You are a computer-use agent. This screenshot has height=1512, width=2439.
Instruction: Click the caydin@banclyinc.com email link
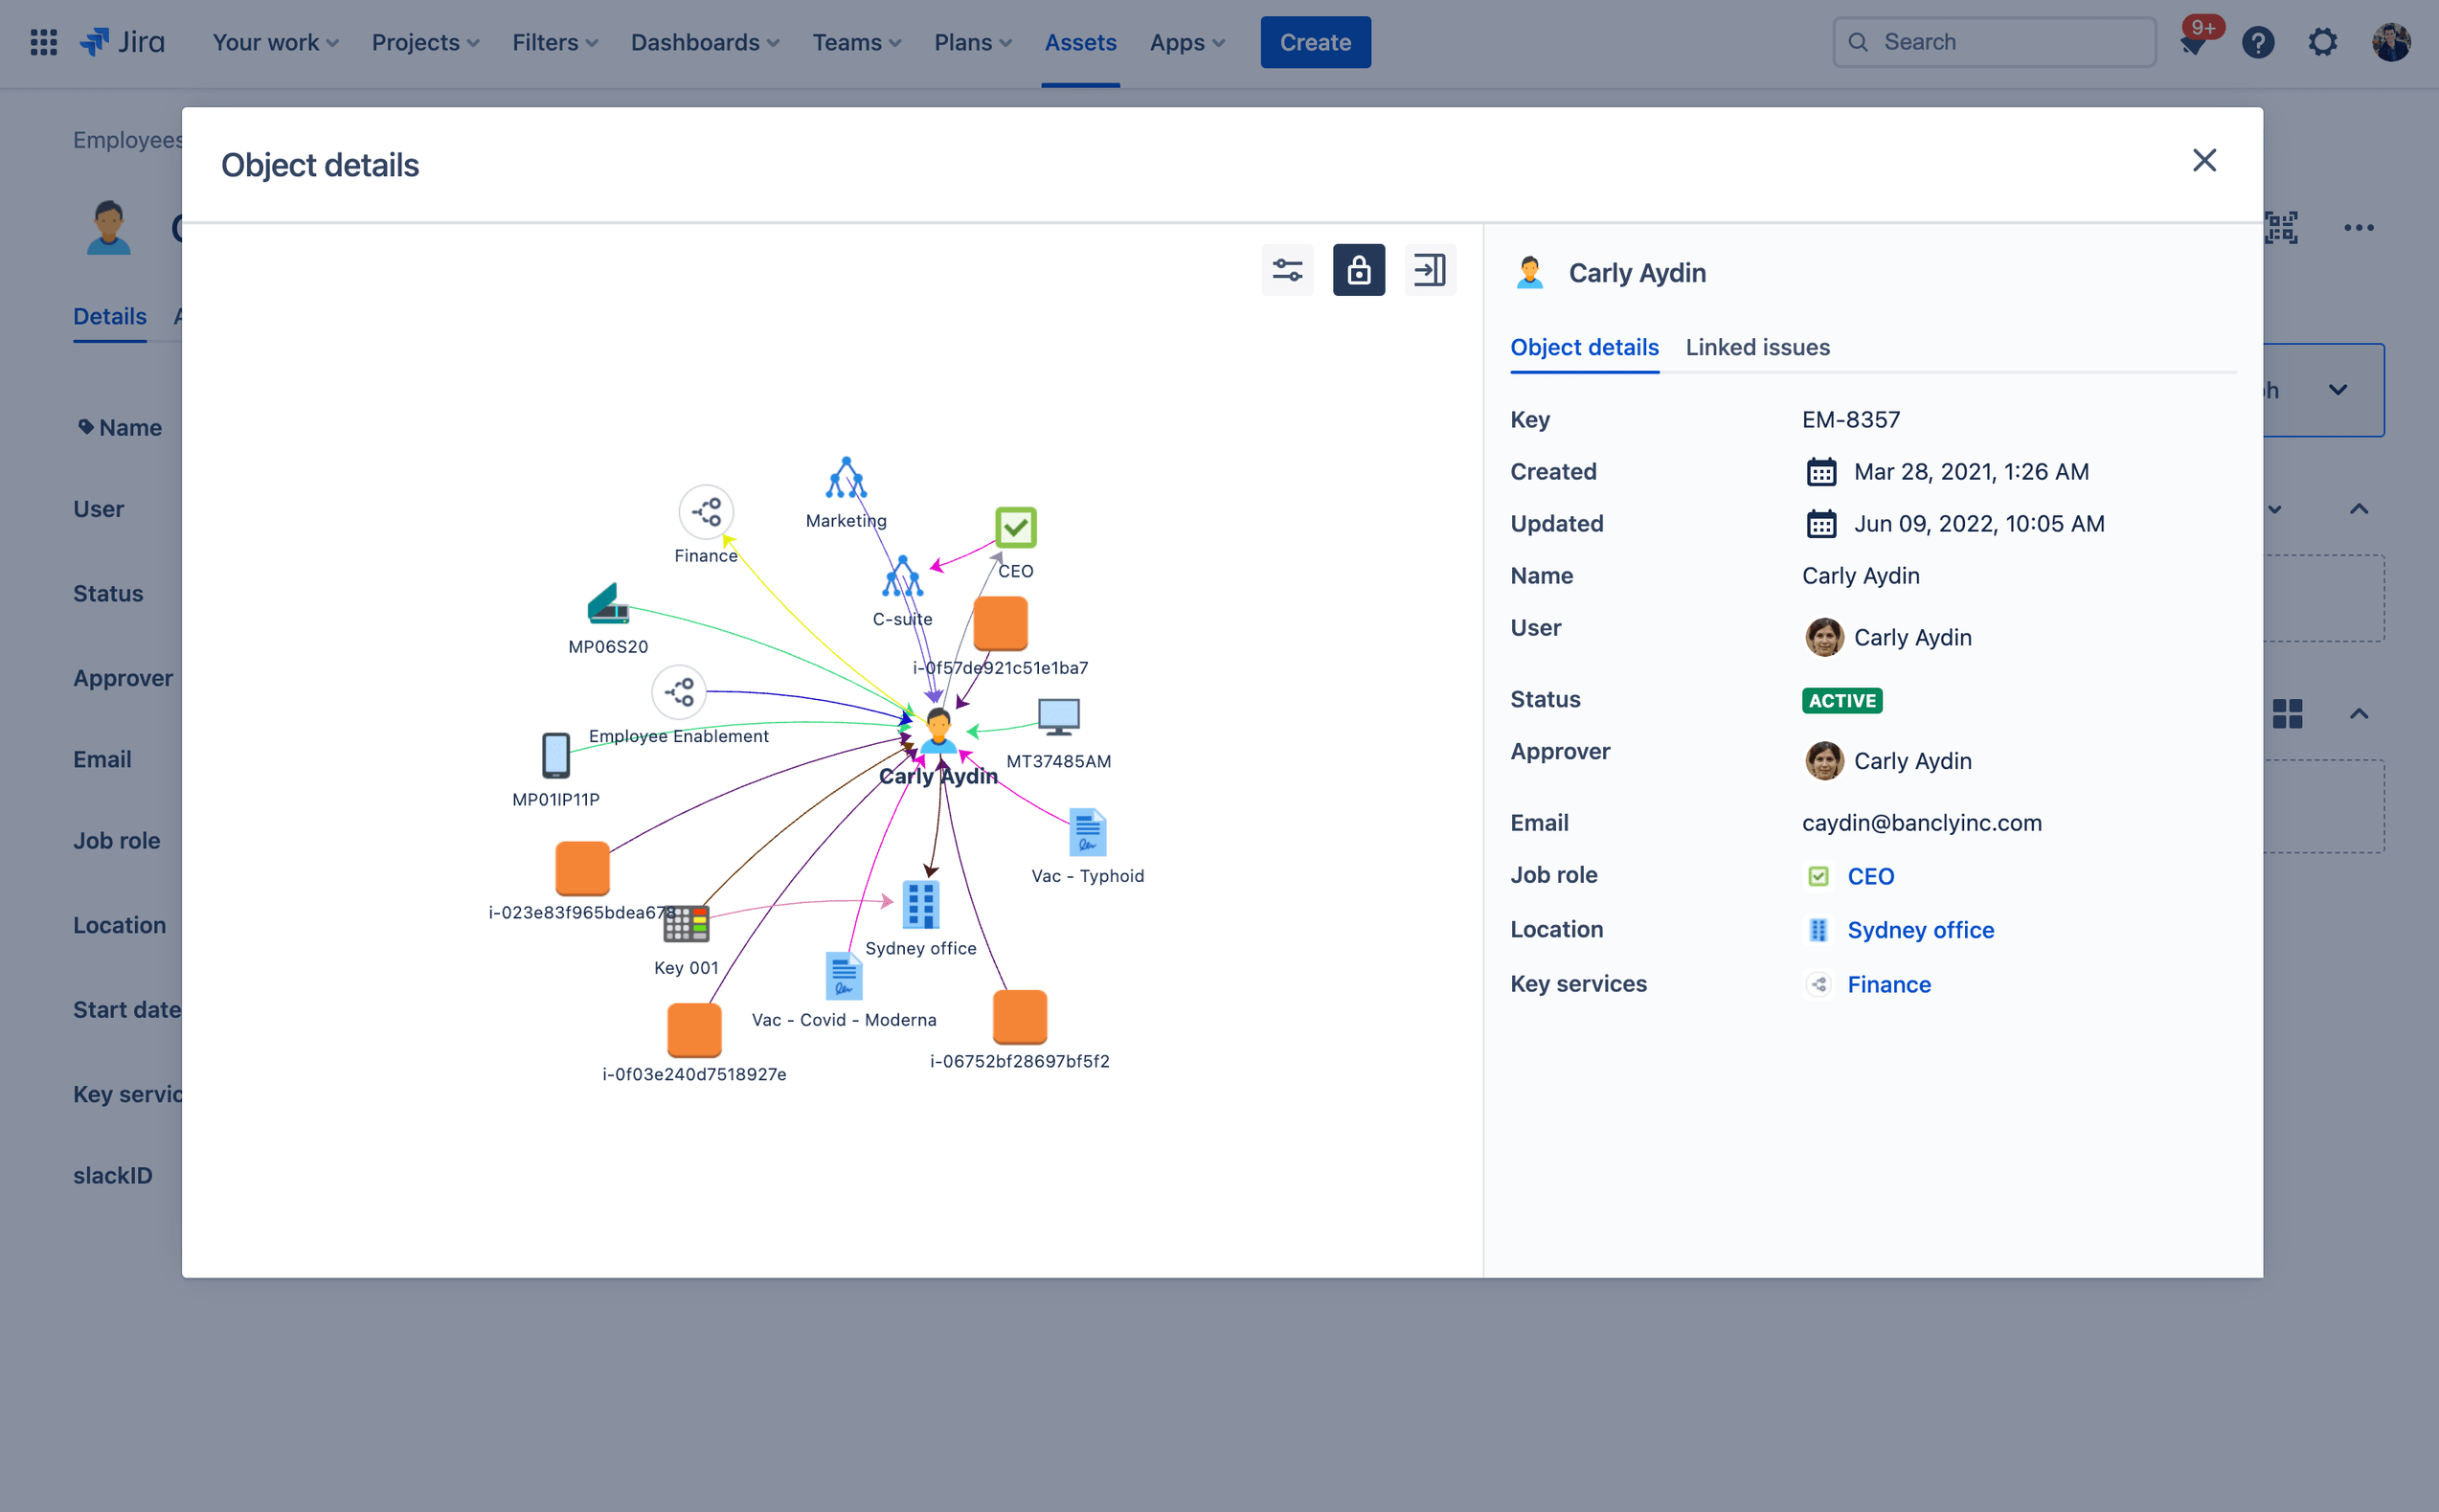point(1920,823)
